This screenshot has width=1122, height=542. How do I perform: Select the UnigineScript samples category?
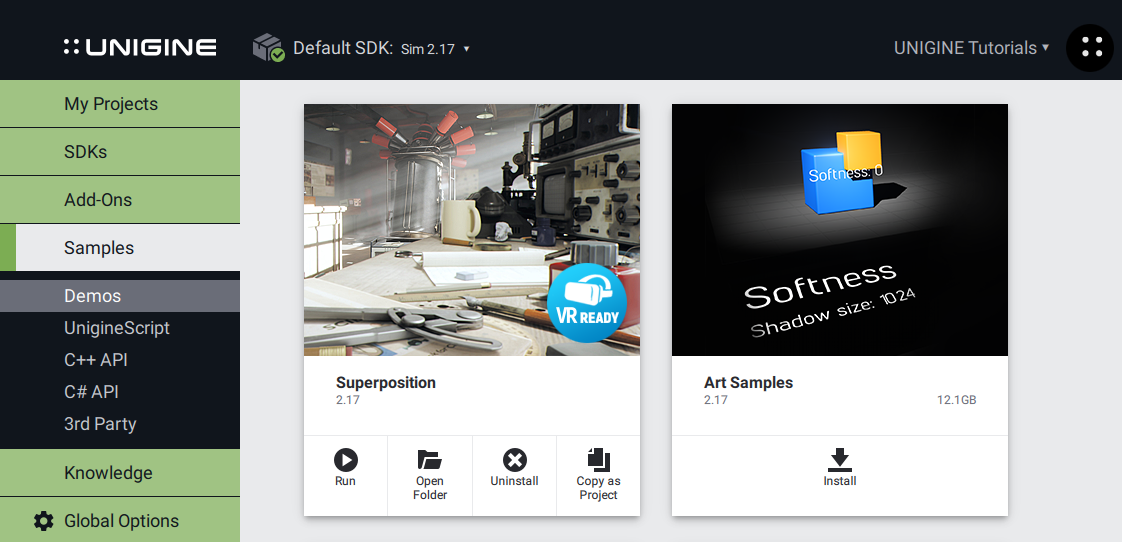click(117, 328)
